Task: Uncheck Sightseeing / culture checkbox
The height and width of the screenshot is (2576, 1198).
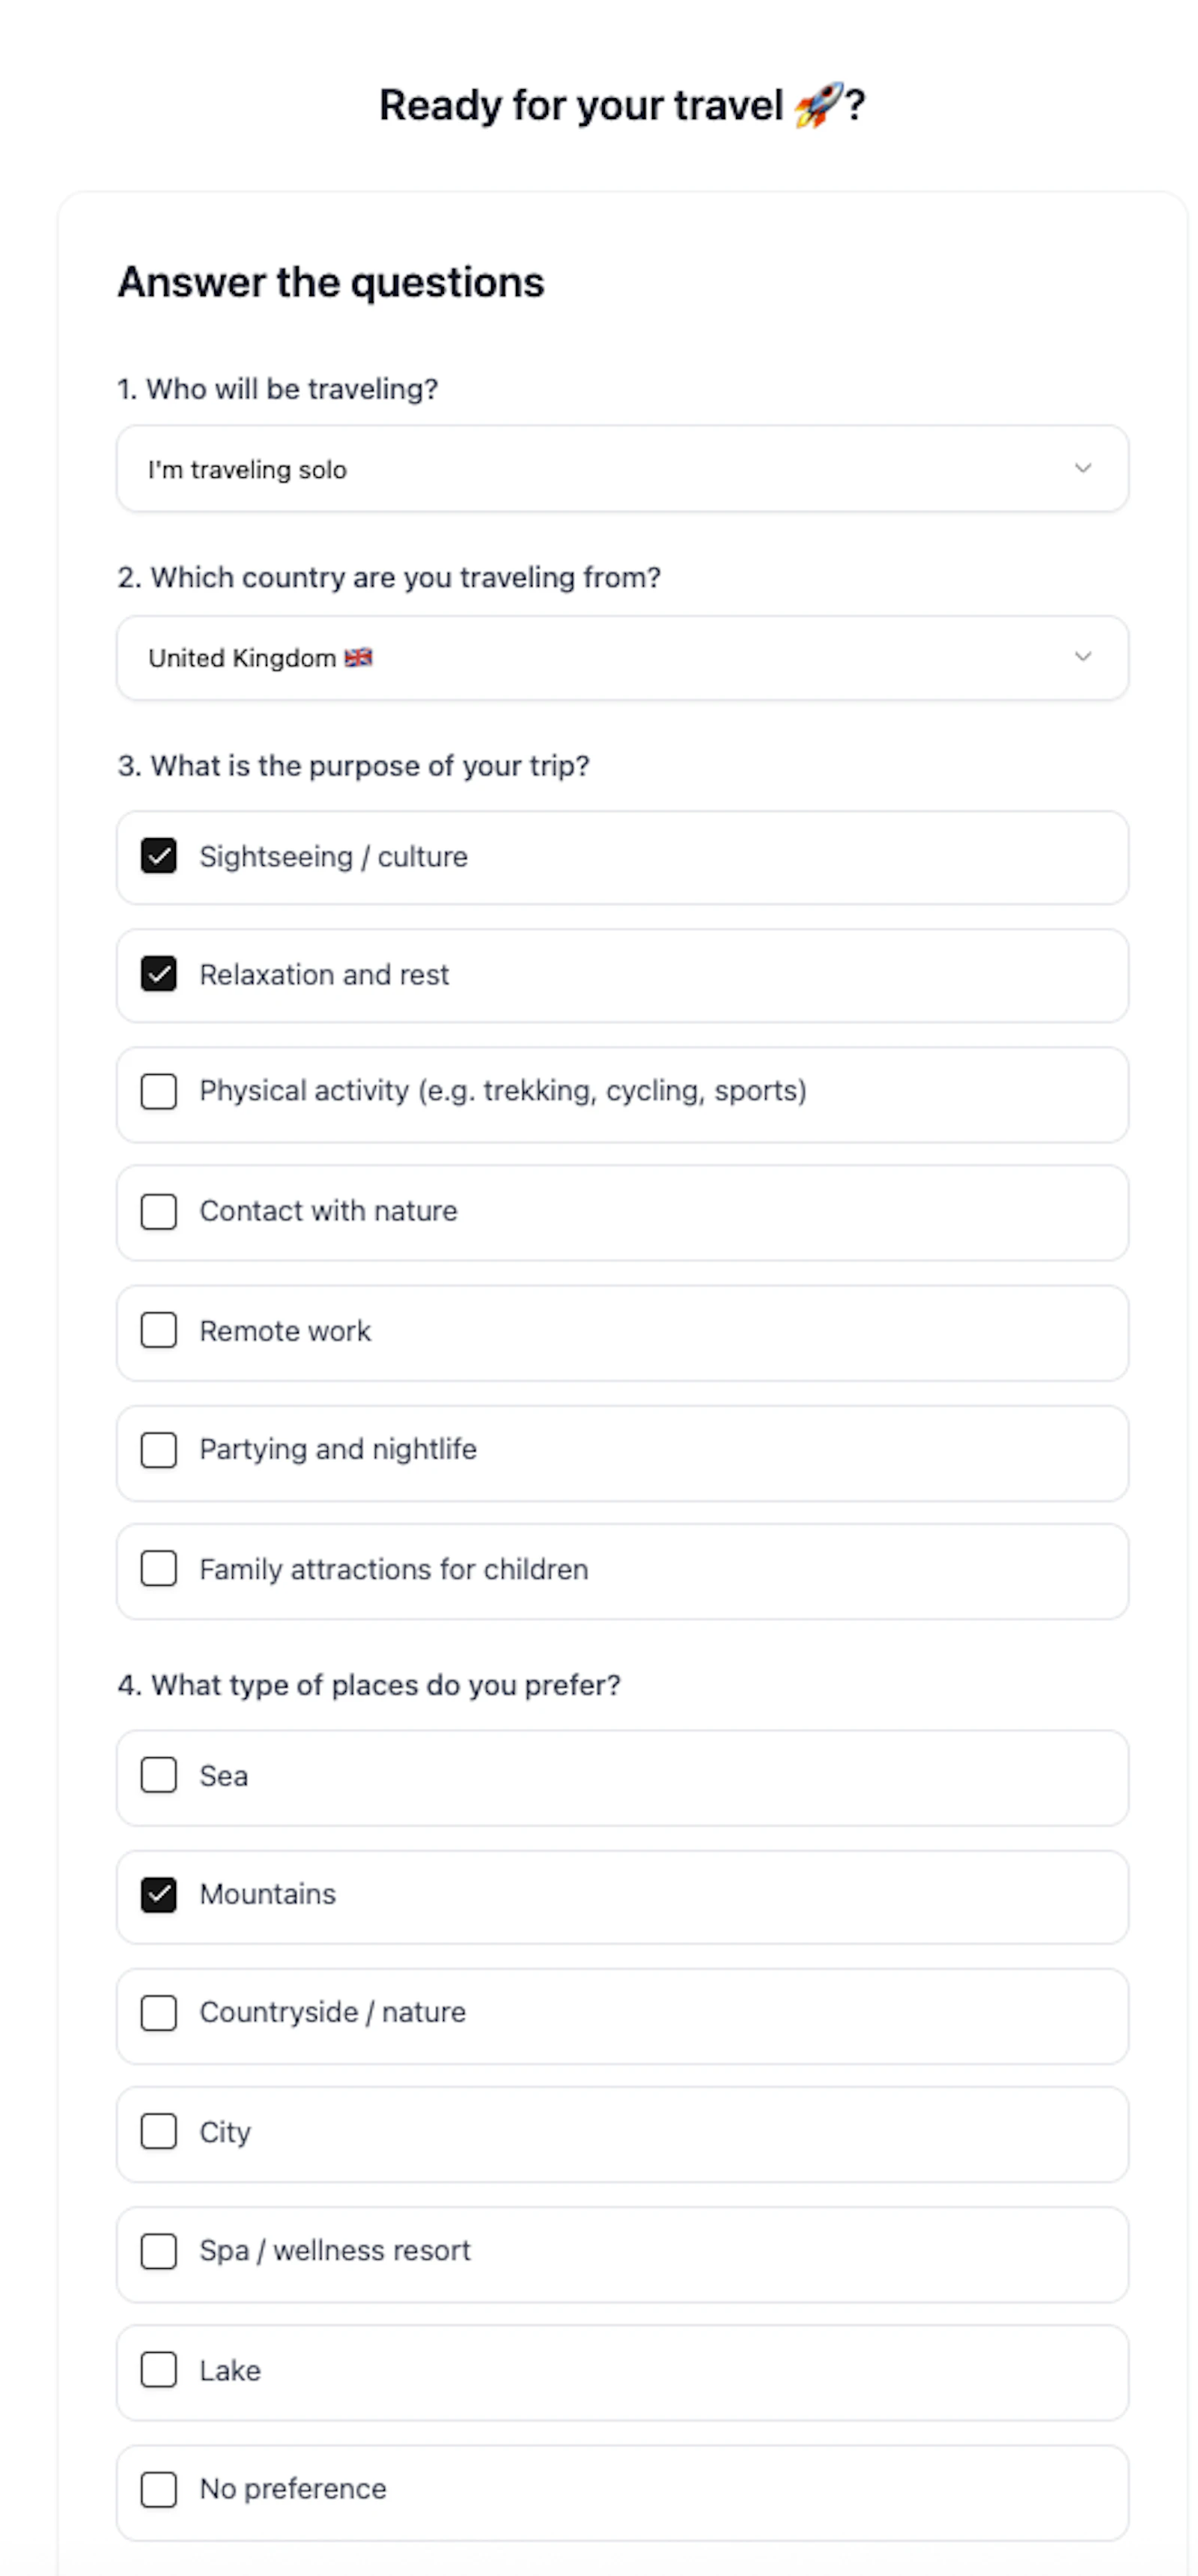Action: (x=159, y=856)
